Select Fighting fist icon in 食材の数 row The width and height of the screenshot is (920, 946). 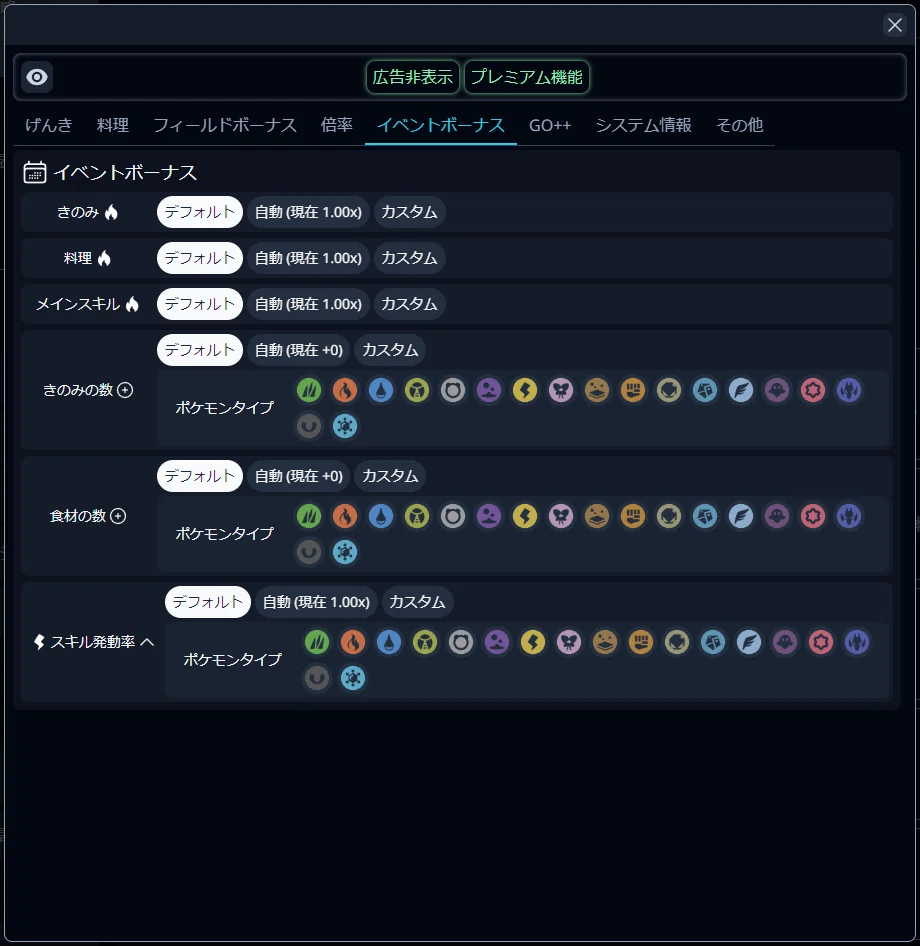pos(633,516)
